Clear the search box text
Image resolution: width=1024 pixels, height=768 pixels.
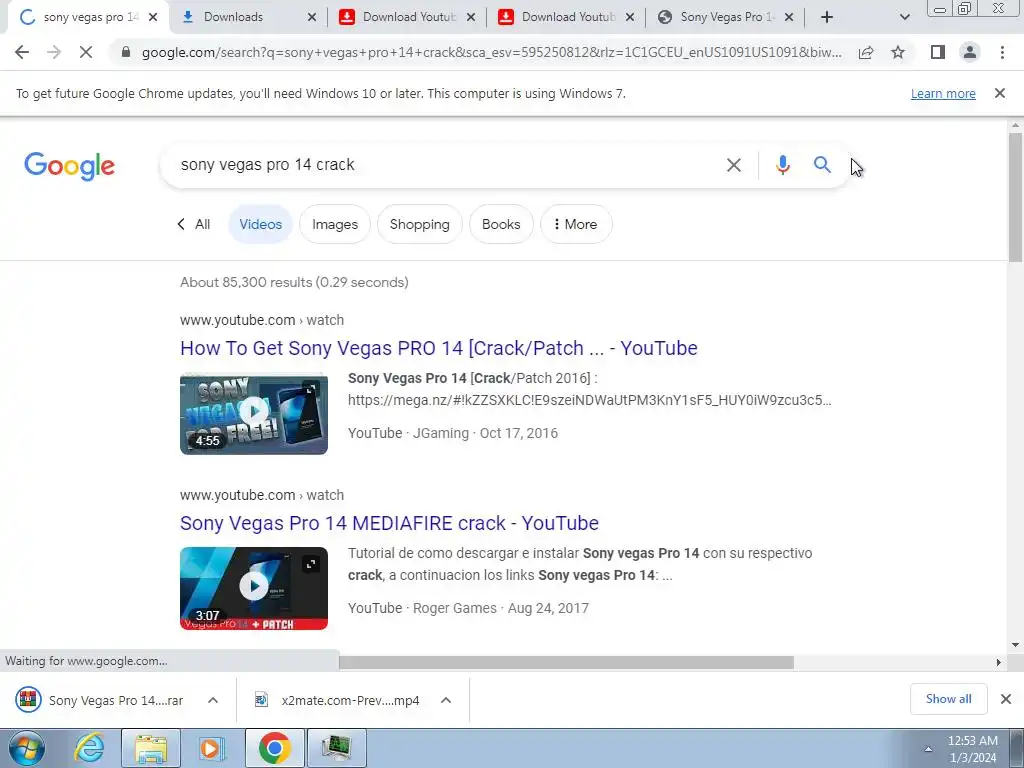[734, 165]
